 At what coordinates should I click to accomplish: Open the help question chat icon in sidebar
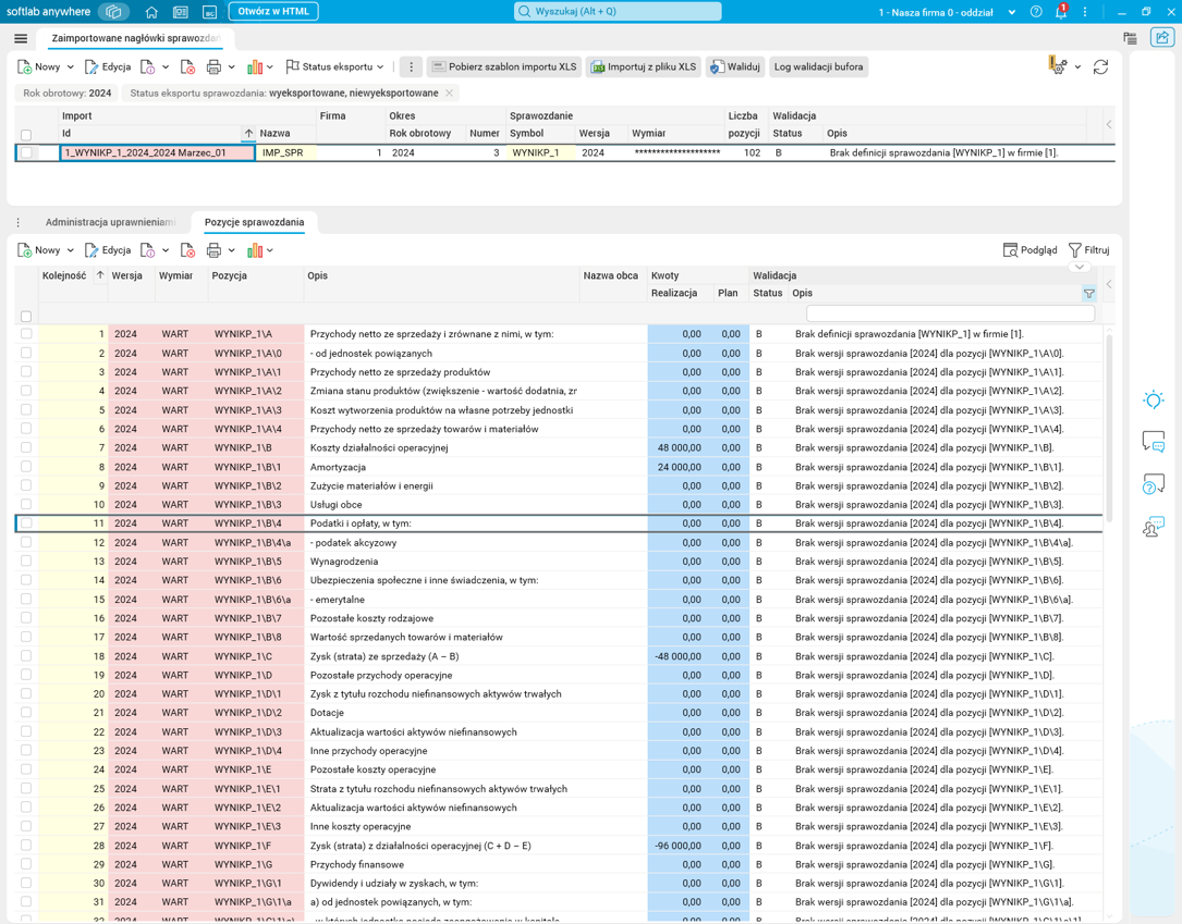pos(1153,484)
